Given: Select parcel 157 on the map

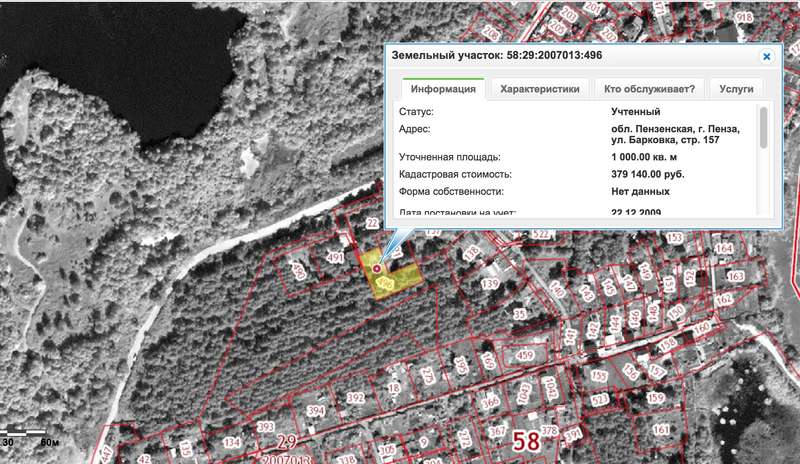Looking at the screenshot, I should (657, 371).
